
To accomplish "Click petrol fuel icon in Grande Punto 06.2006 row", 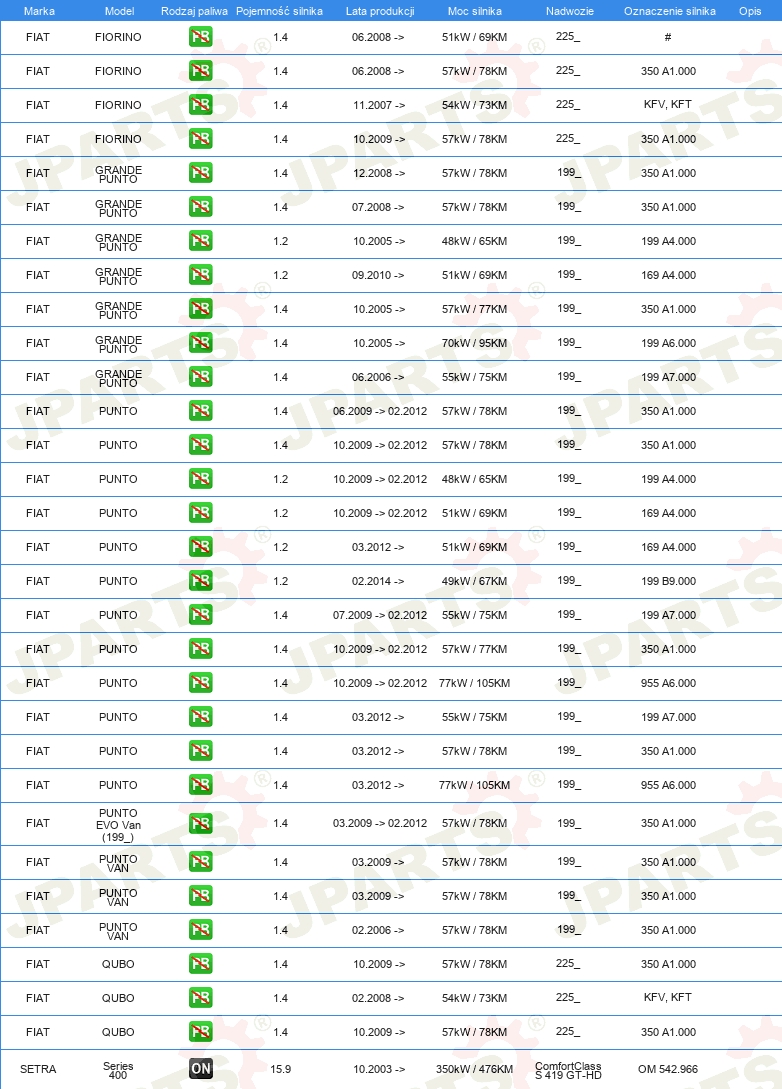I will [201, 377].
